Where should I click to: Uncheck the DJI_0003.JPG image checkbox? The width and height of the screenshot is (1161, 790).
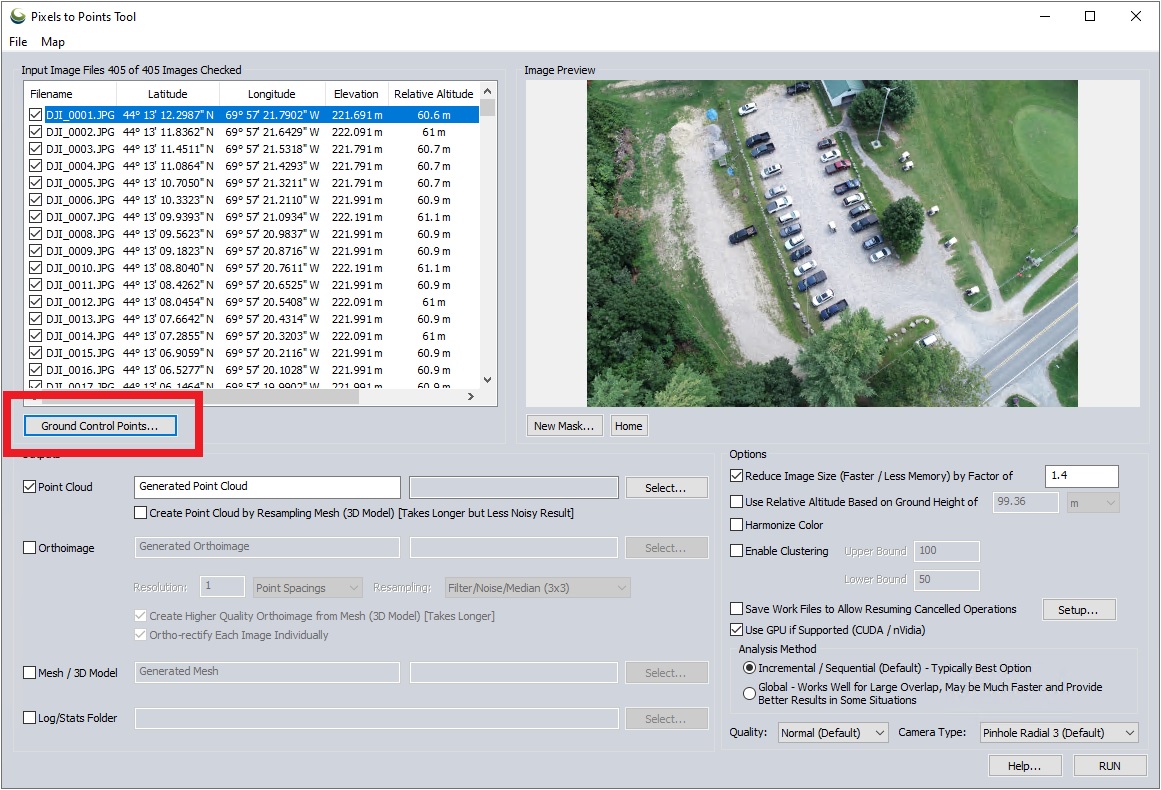36,149
